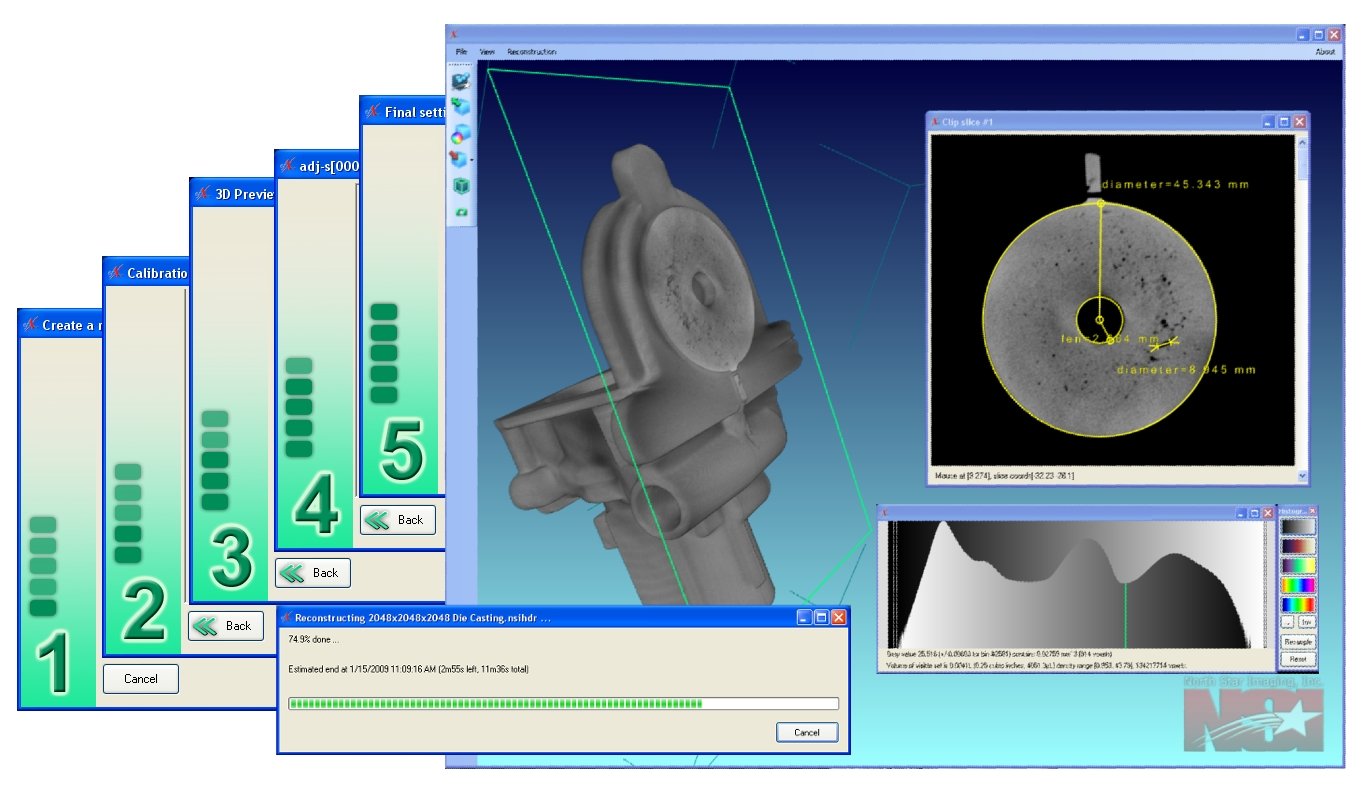Click the Clip slice scrollbar down arrow
The image size is (1364, 802).
coord(1301,476)
